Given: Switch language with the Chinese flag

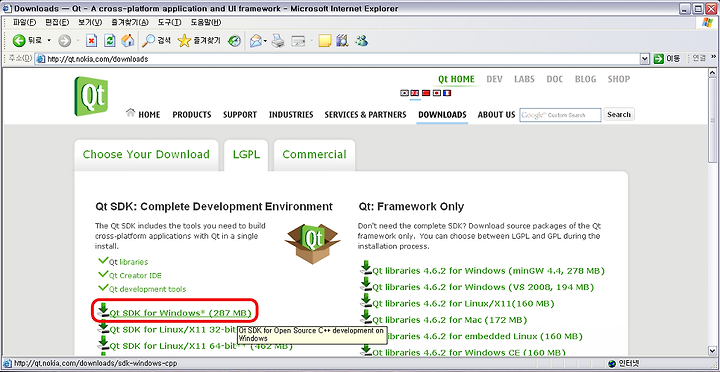Looking at the screenshot, I should (x=426, y=93).
